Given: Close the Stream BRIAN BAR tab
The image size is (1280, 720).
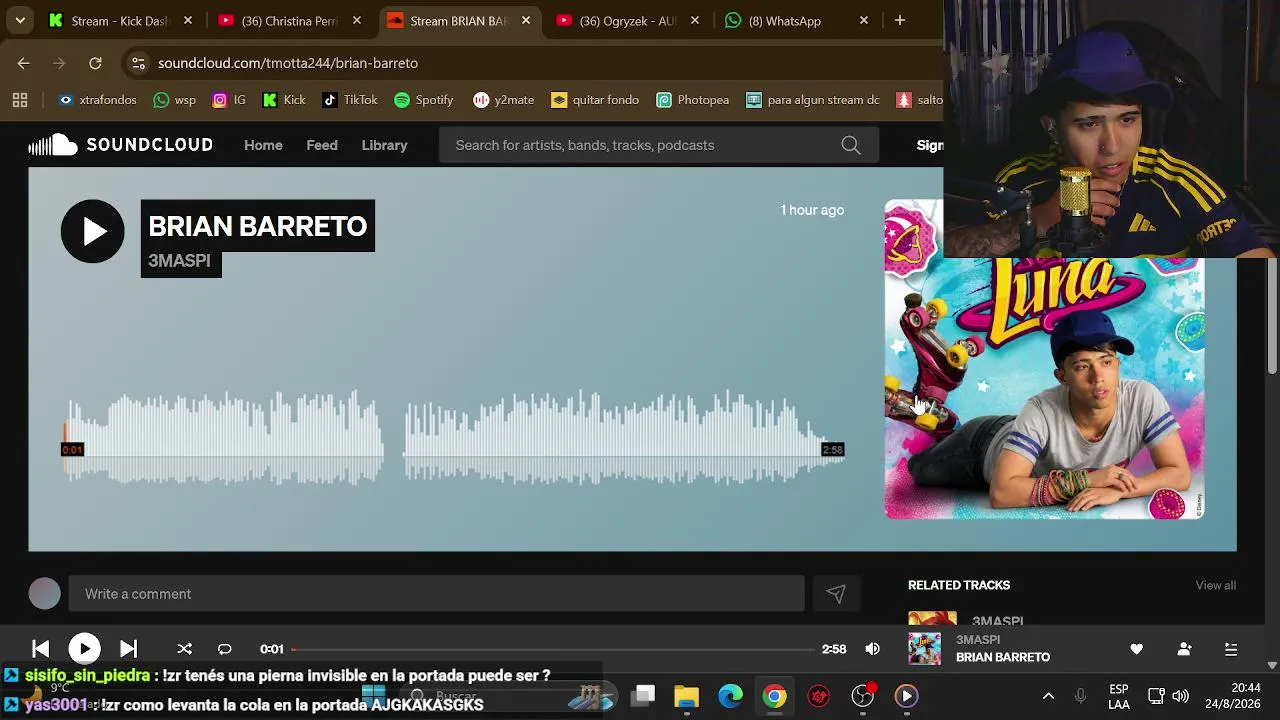Looking at the screenshot, I should tap(526, 21).
